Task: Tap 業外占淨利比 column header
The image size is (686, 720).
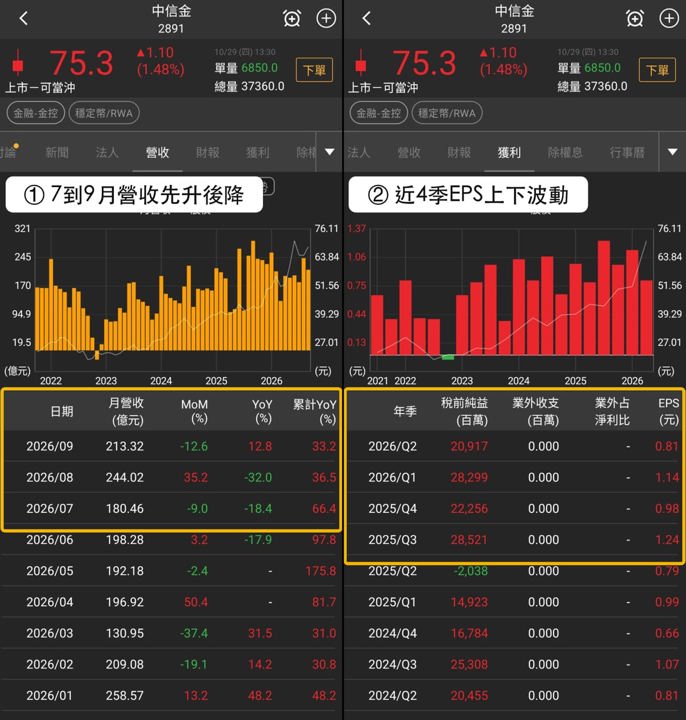Action: coord(612,411)
